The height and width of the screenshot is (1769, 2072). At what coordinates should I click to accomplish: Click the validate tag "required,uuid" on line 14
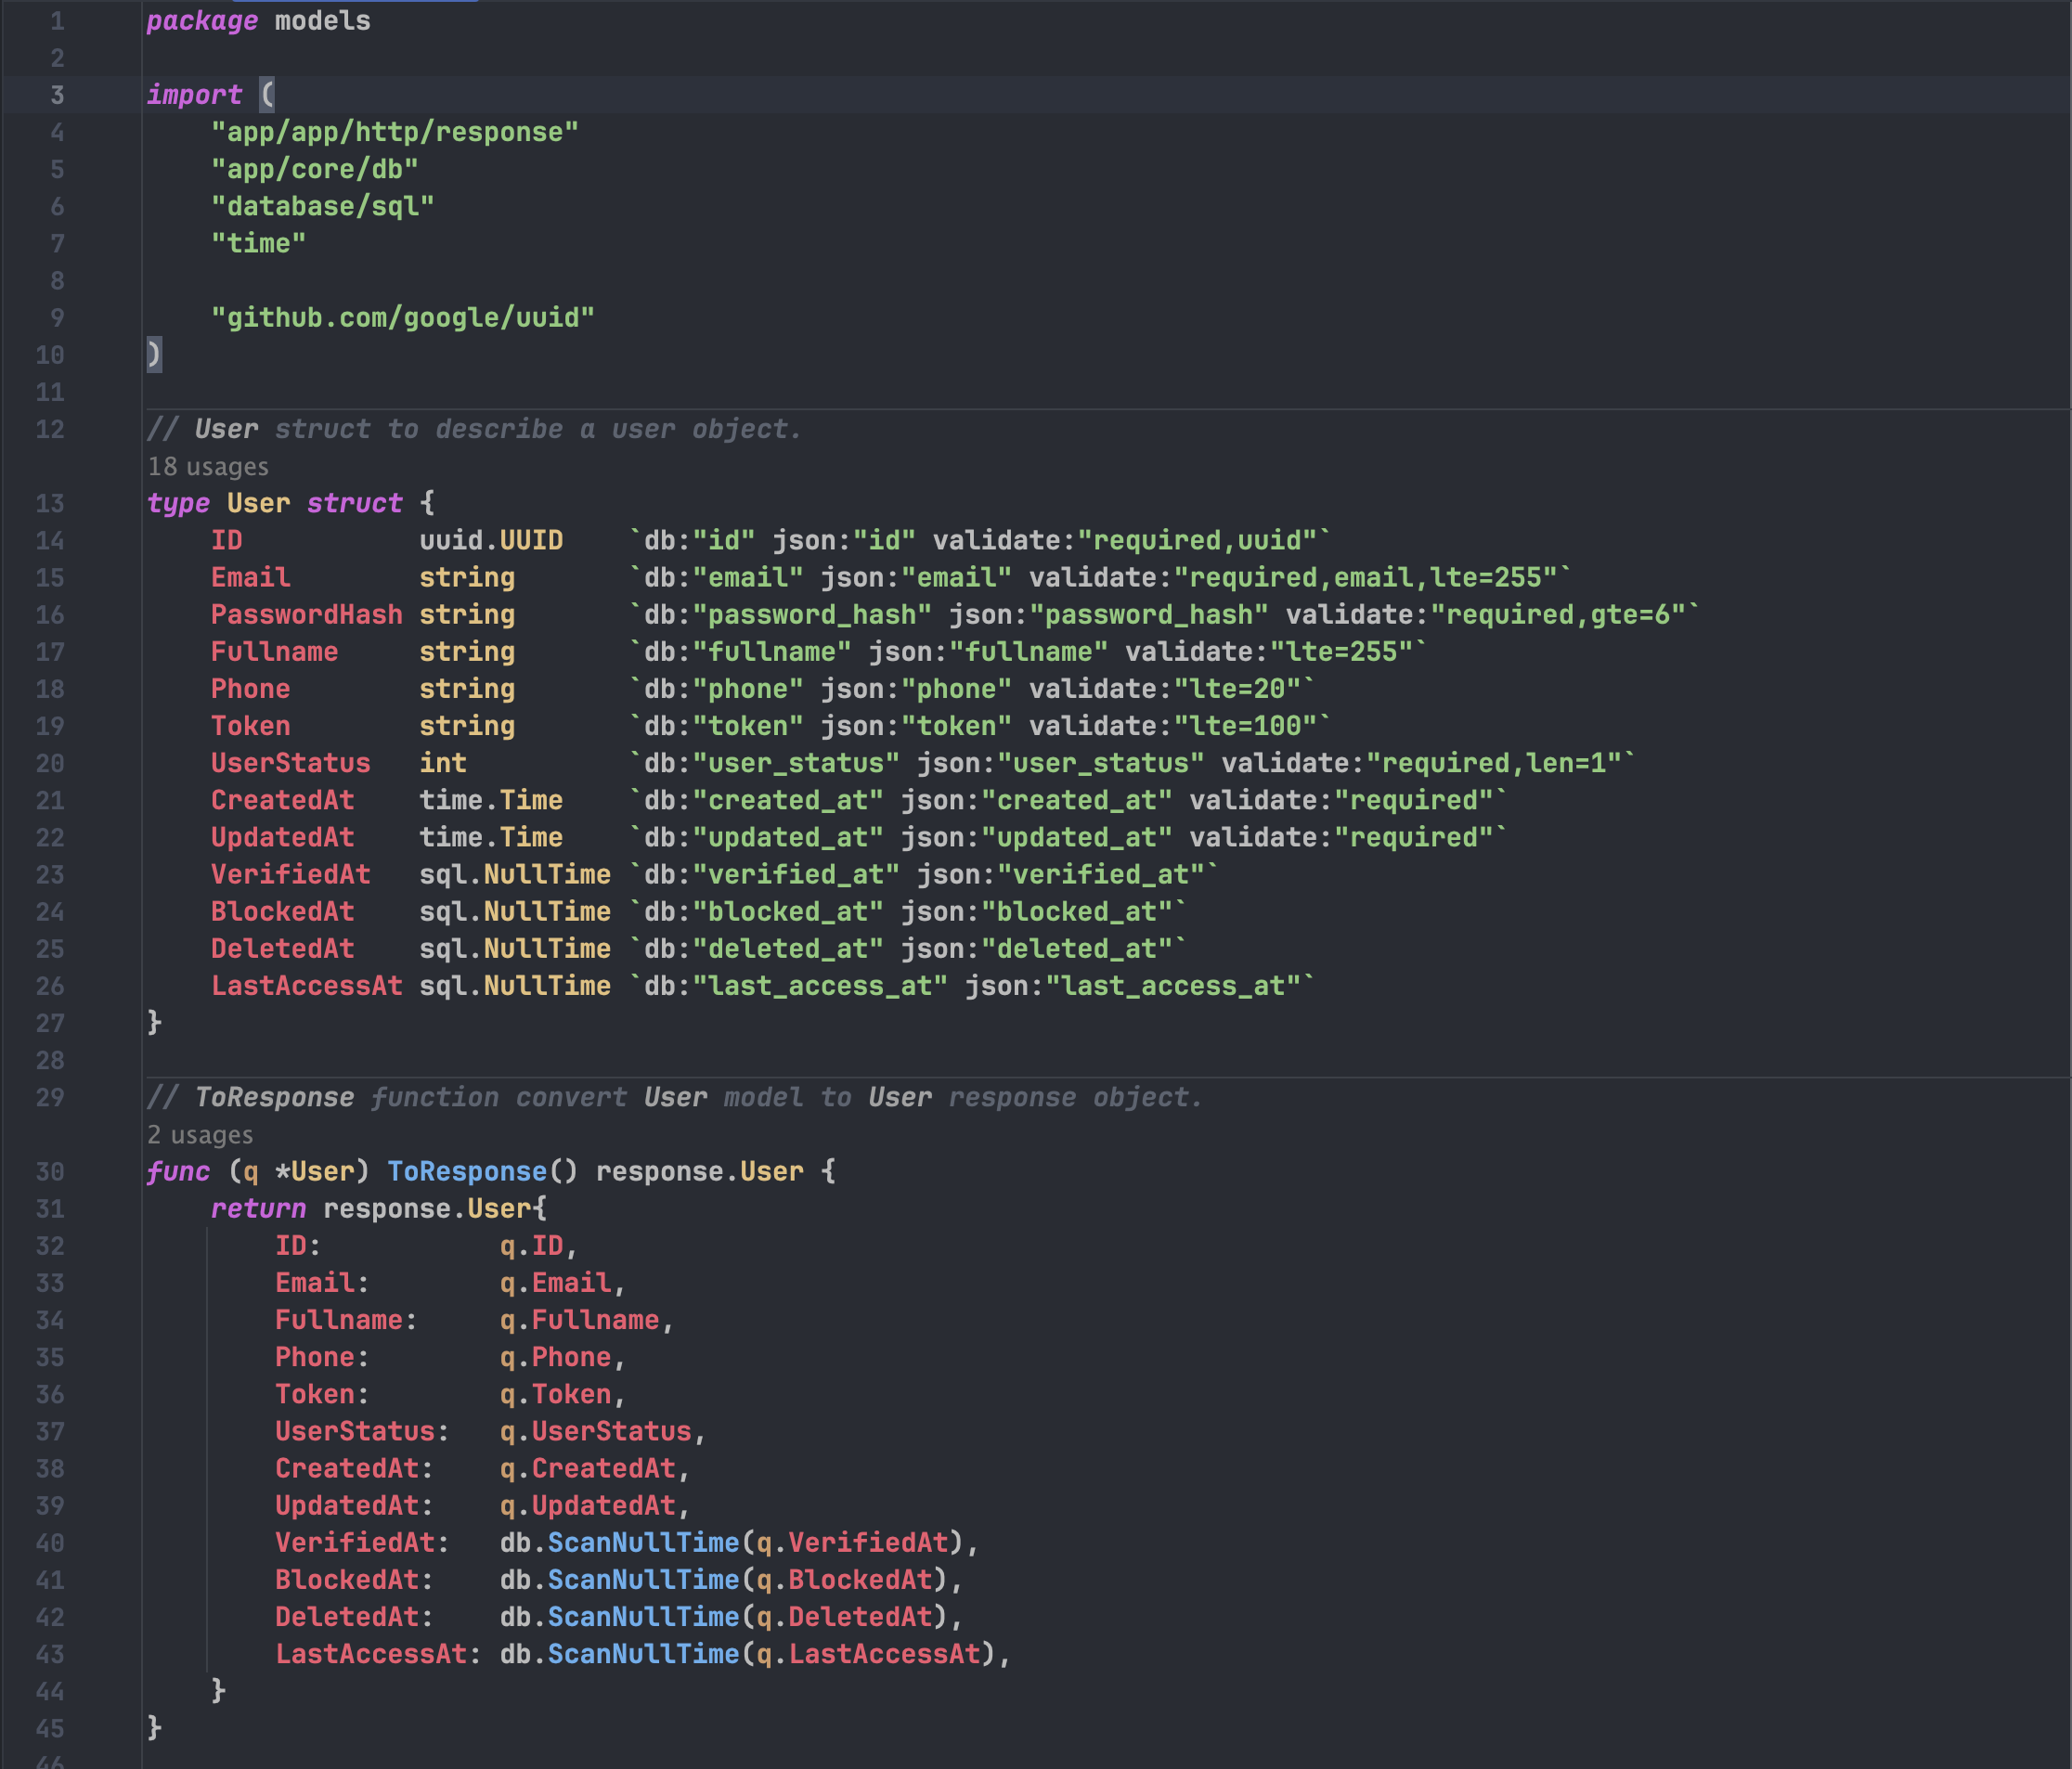point(1197,541)
